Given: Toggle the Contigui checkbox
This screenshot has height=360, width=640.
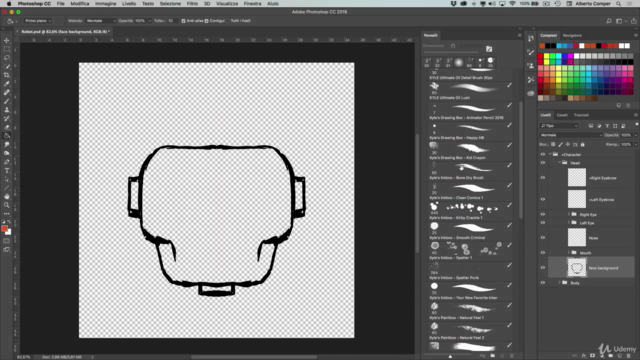Looking at the screenshot, I should pyautogui.click(x=207, y=21).
